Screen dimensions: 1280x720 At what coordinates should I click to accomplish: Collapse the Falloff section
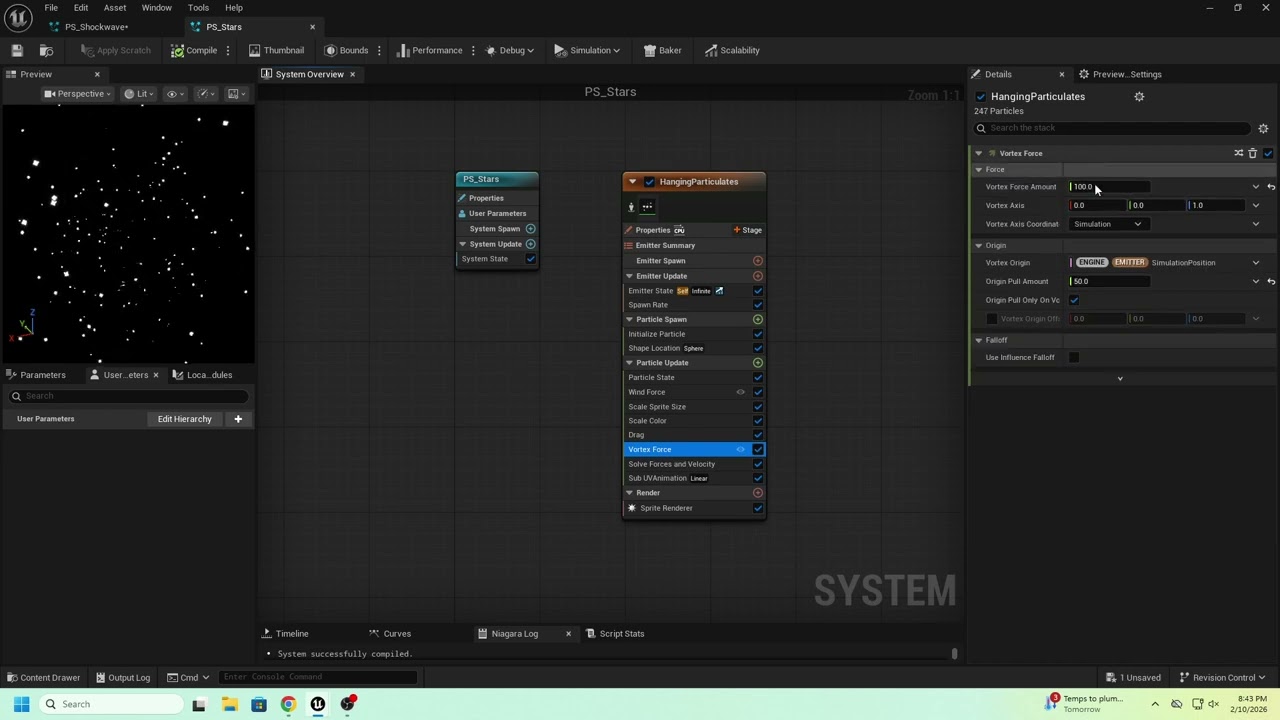(x=979, y=340)
